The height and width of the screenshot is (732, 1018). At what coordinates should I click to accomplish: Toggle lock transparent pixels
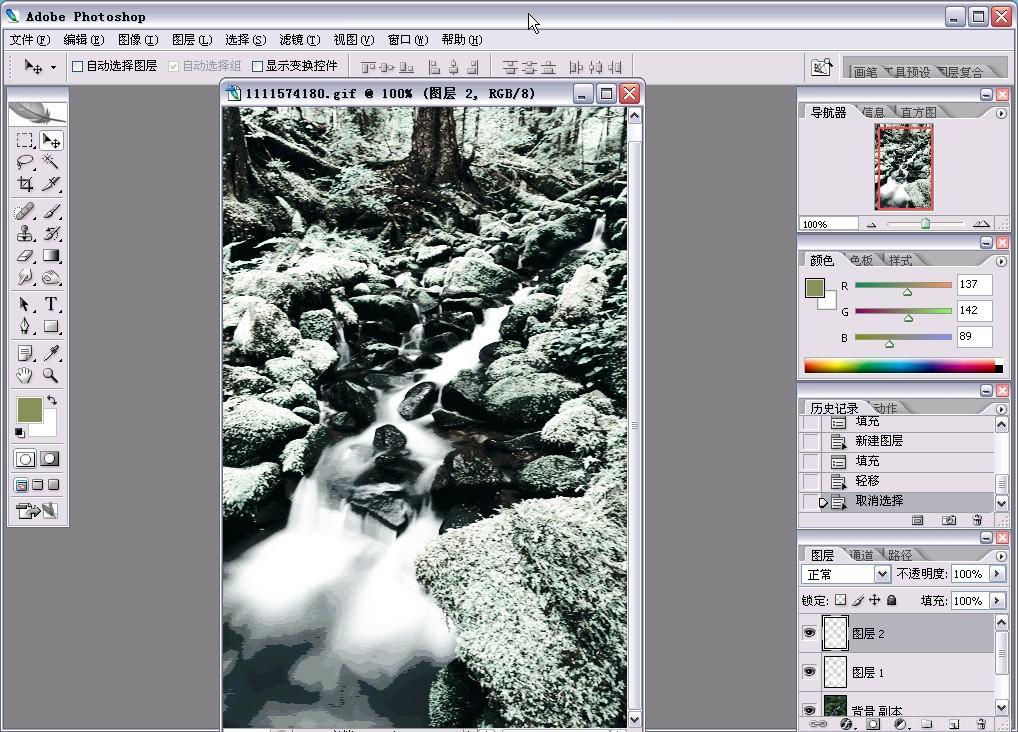[840, 600]
